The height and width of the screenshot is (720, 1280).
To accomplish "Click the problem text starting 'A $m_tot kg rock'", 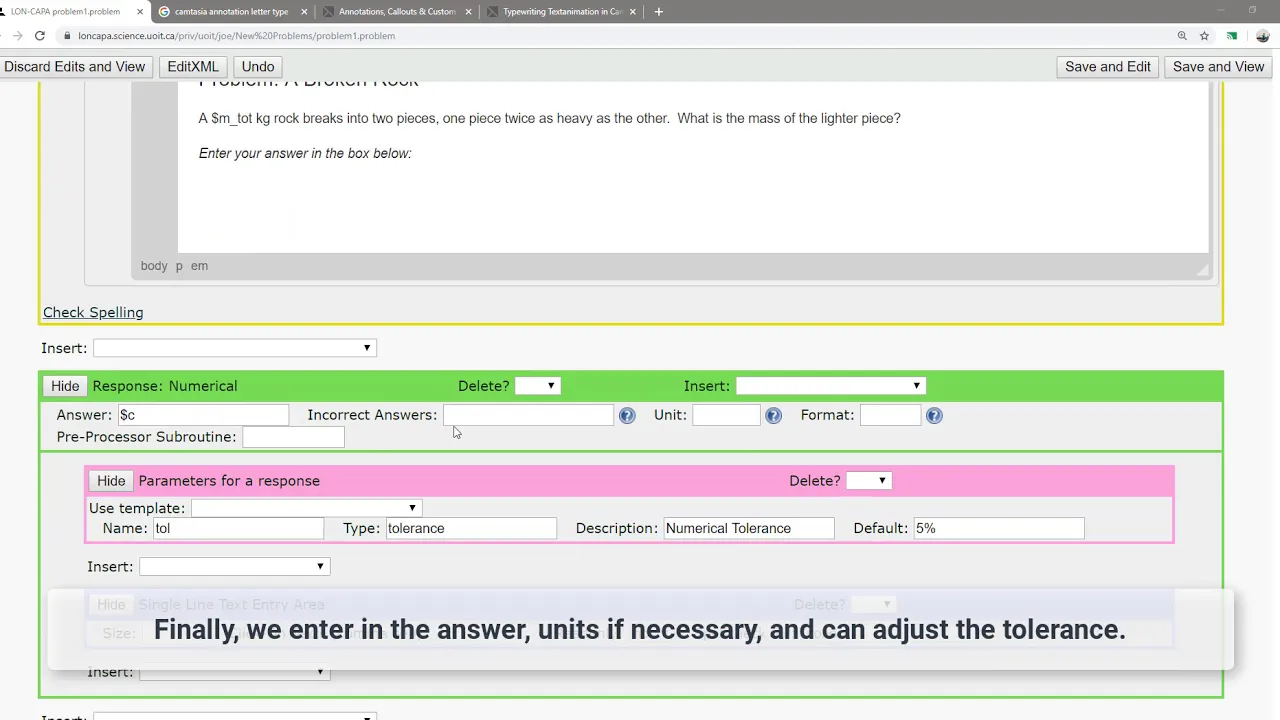I will pyautogui.click(x=550, y=118).
